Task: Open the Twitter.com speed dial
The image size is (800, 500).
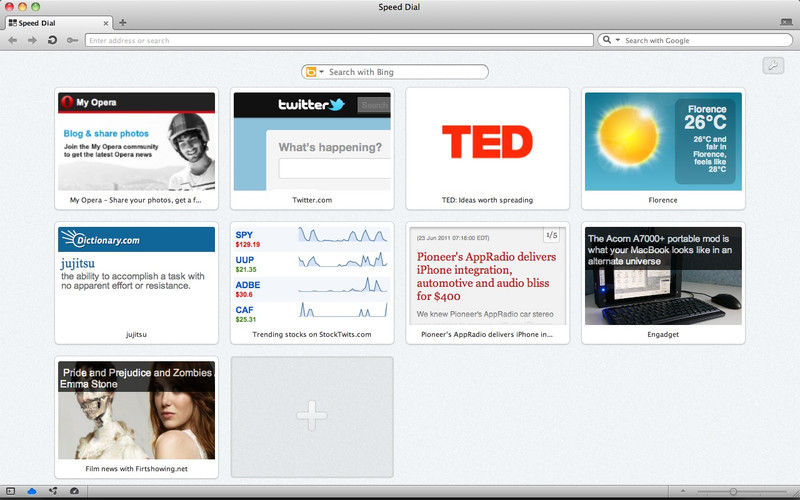Action: [312, 148]
